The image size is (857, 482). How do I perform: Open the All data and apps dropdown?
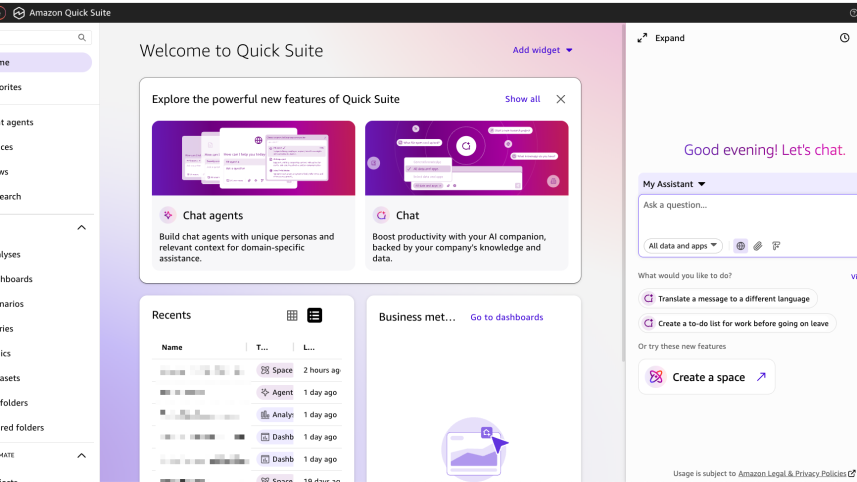[683, 246]
